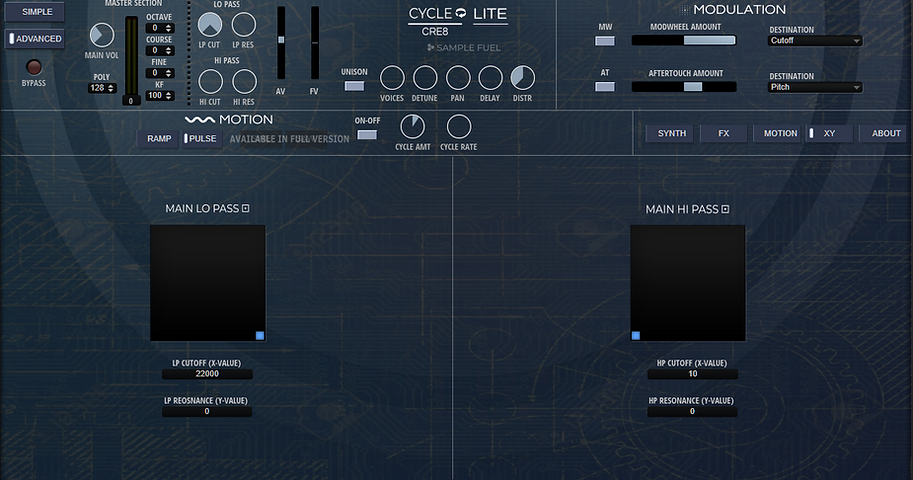Select the PULSE motion button

click(201, 139)
